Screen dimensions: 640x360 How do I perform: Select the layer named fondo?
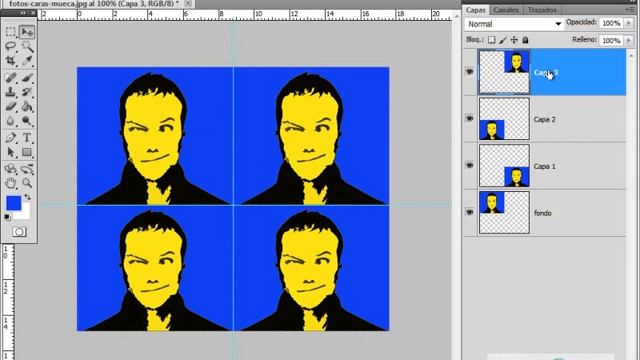point(542,213)
